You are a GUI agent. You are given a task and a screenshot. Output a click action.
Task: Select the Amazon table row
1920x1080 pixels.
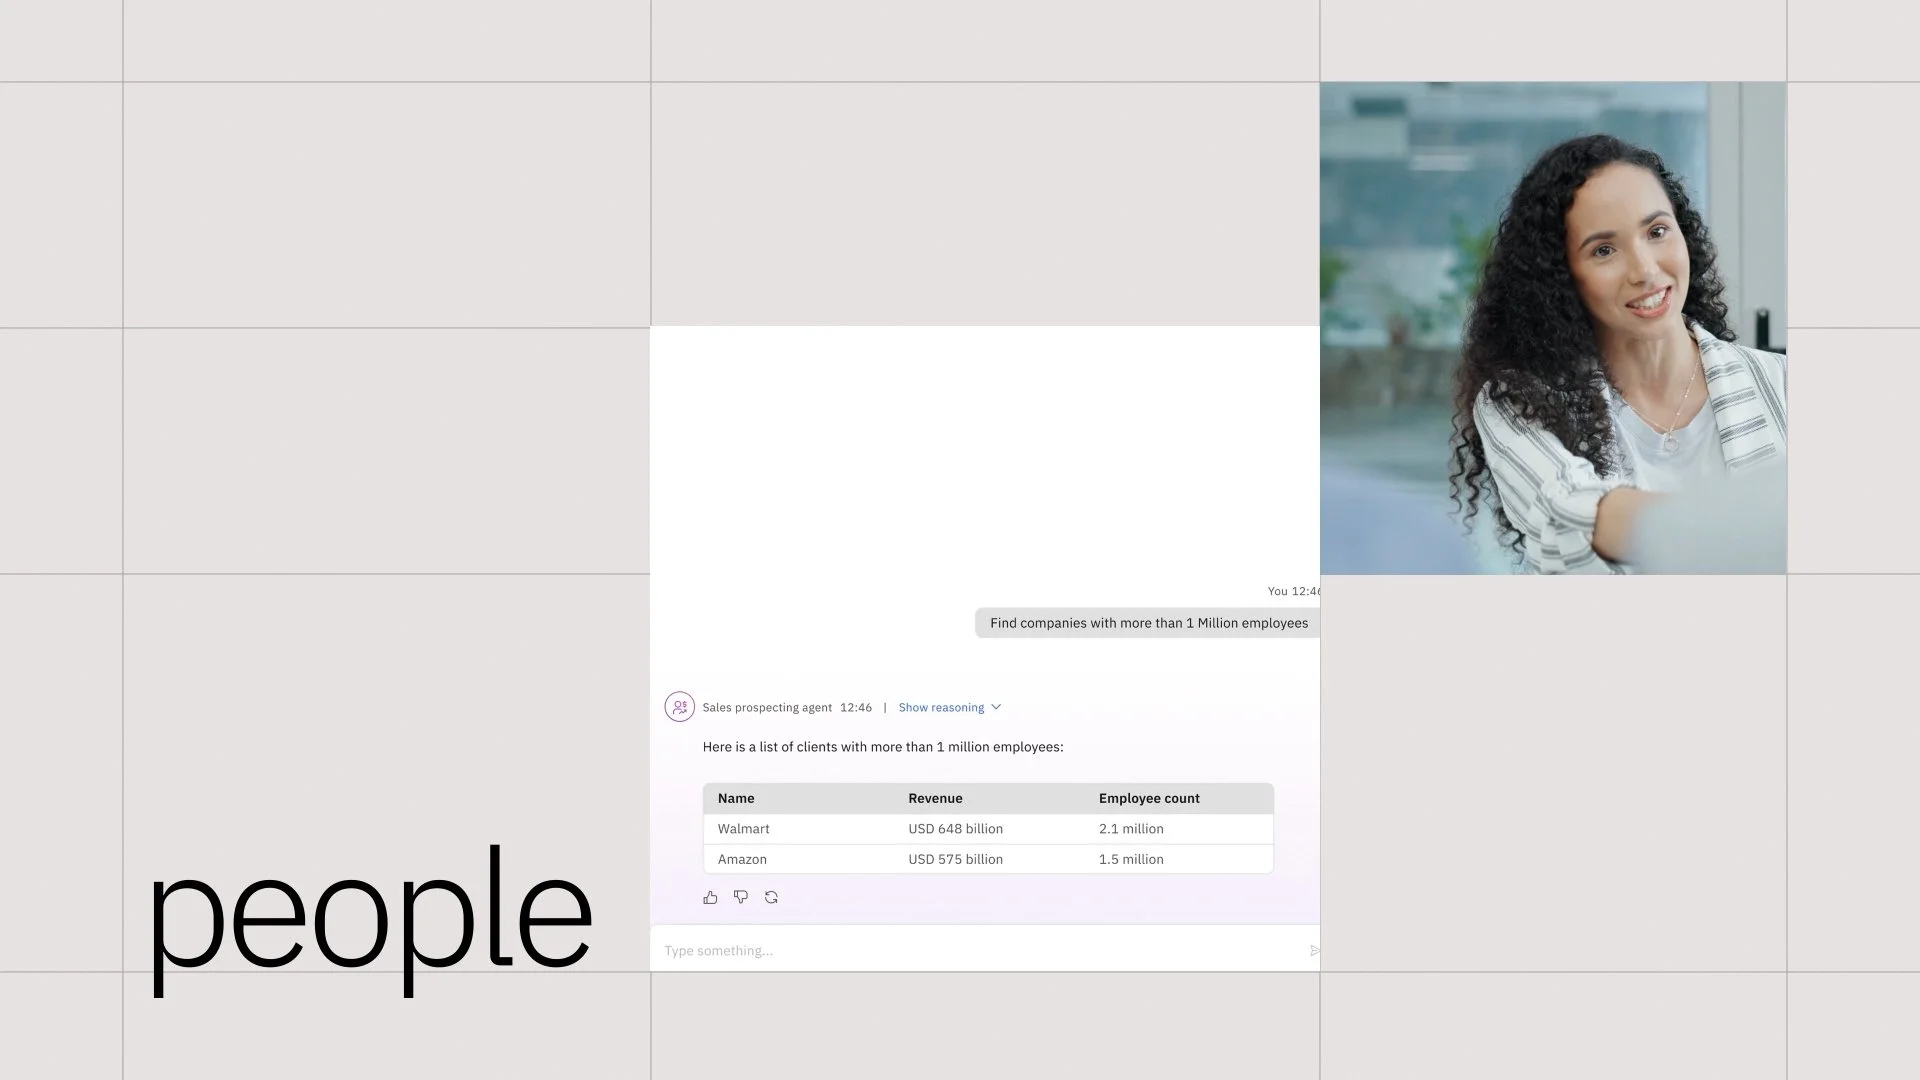point(742,859)
